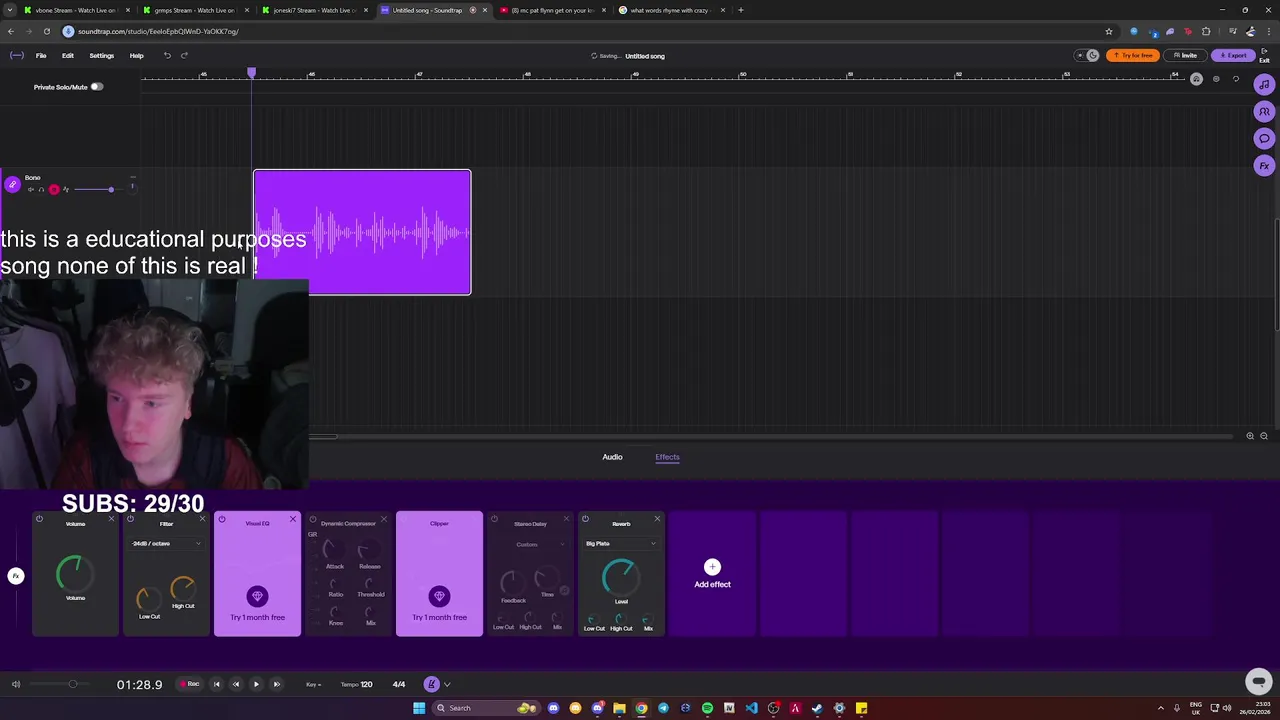Screen dimensions: 1280x720
Task: Toggle the Volume effect power button
Action: (39, 519)
